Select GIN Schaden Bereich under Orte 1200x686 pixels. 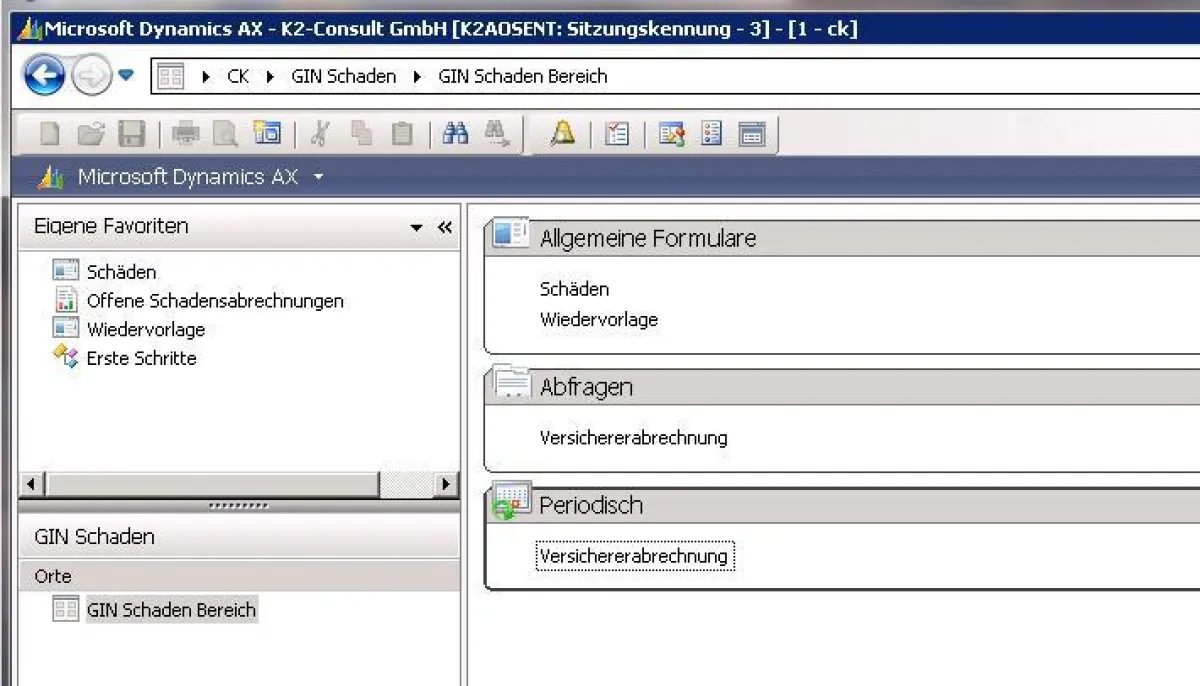click(171, 610)
